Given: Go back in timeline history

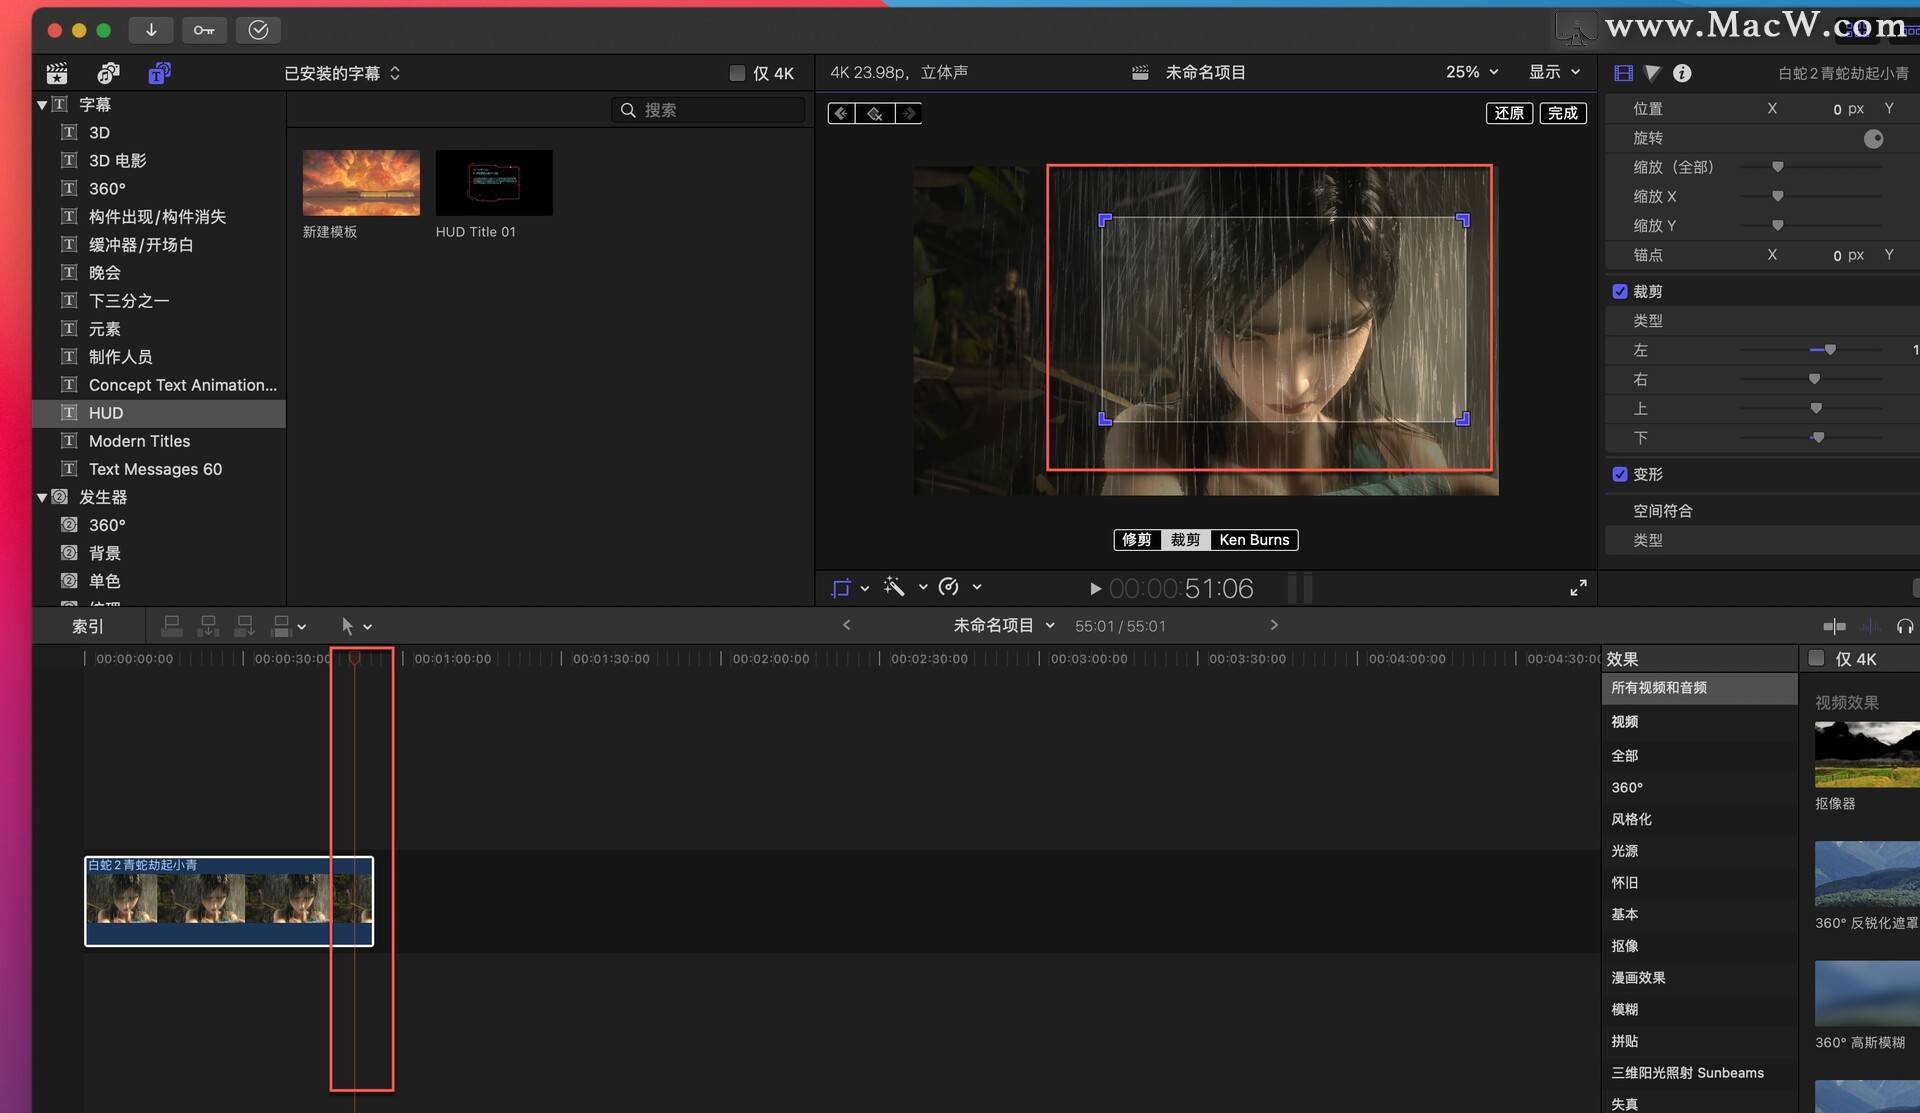Looking at the screenshot, I should pyautogui.click(x=846, y=625).
